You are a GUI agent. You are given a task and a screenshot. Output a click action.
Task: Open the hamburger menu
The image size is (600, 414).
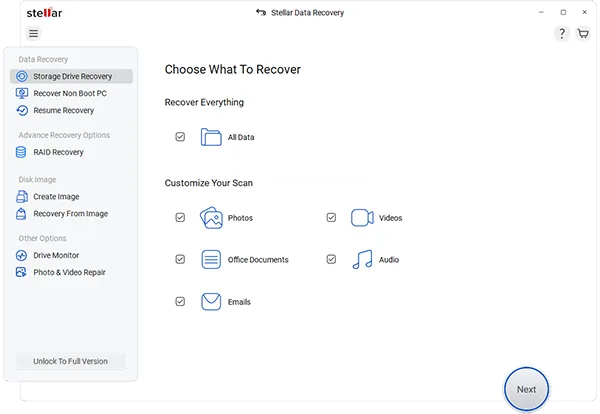click(x=34, y=33)
